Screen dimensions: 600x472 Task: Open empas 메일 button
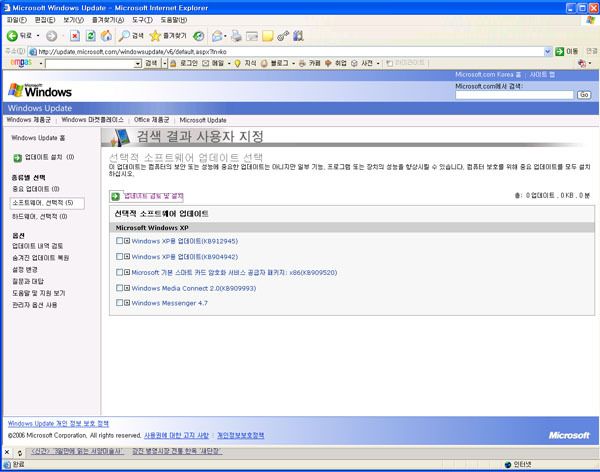pyautogui.click(x=213, y=63)
